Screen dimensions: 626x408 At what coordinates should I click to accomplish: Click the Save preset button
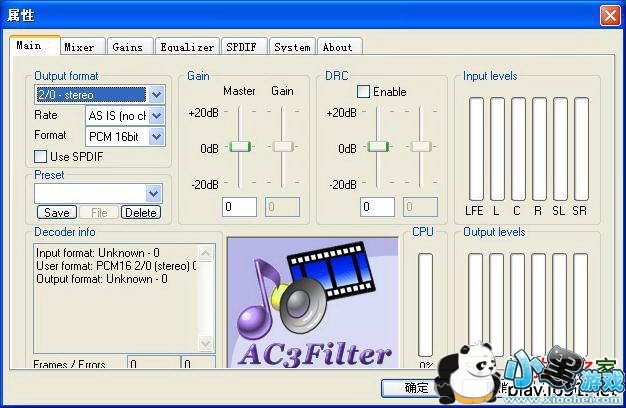coord(57,212)
